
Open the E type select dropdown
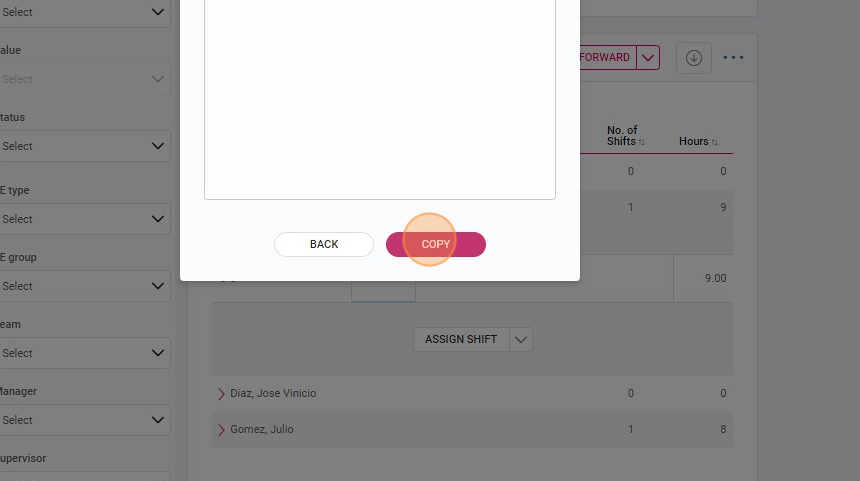coord(83,219)
